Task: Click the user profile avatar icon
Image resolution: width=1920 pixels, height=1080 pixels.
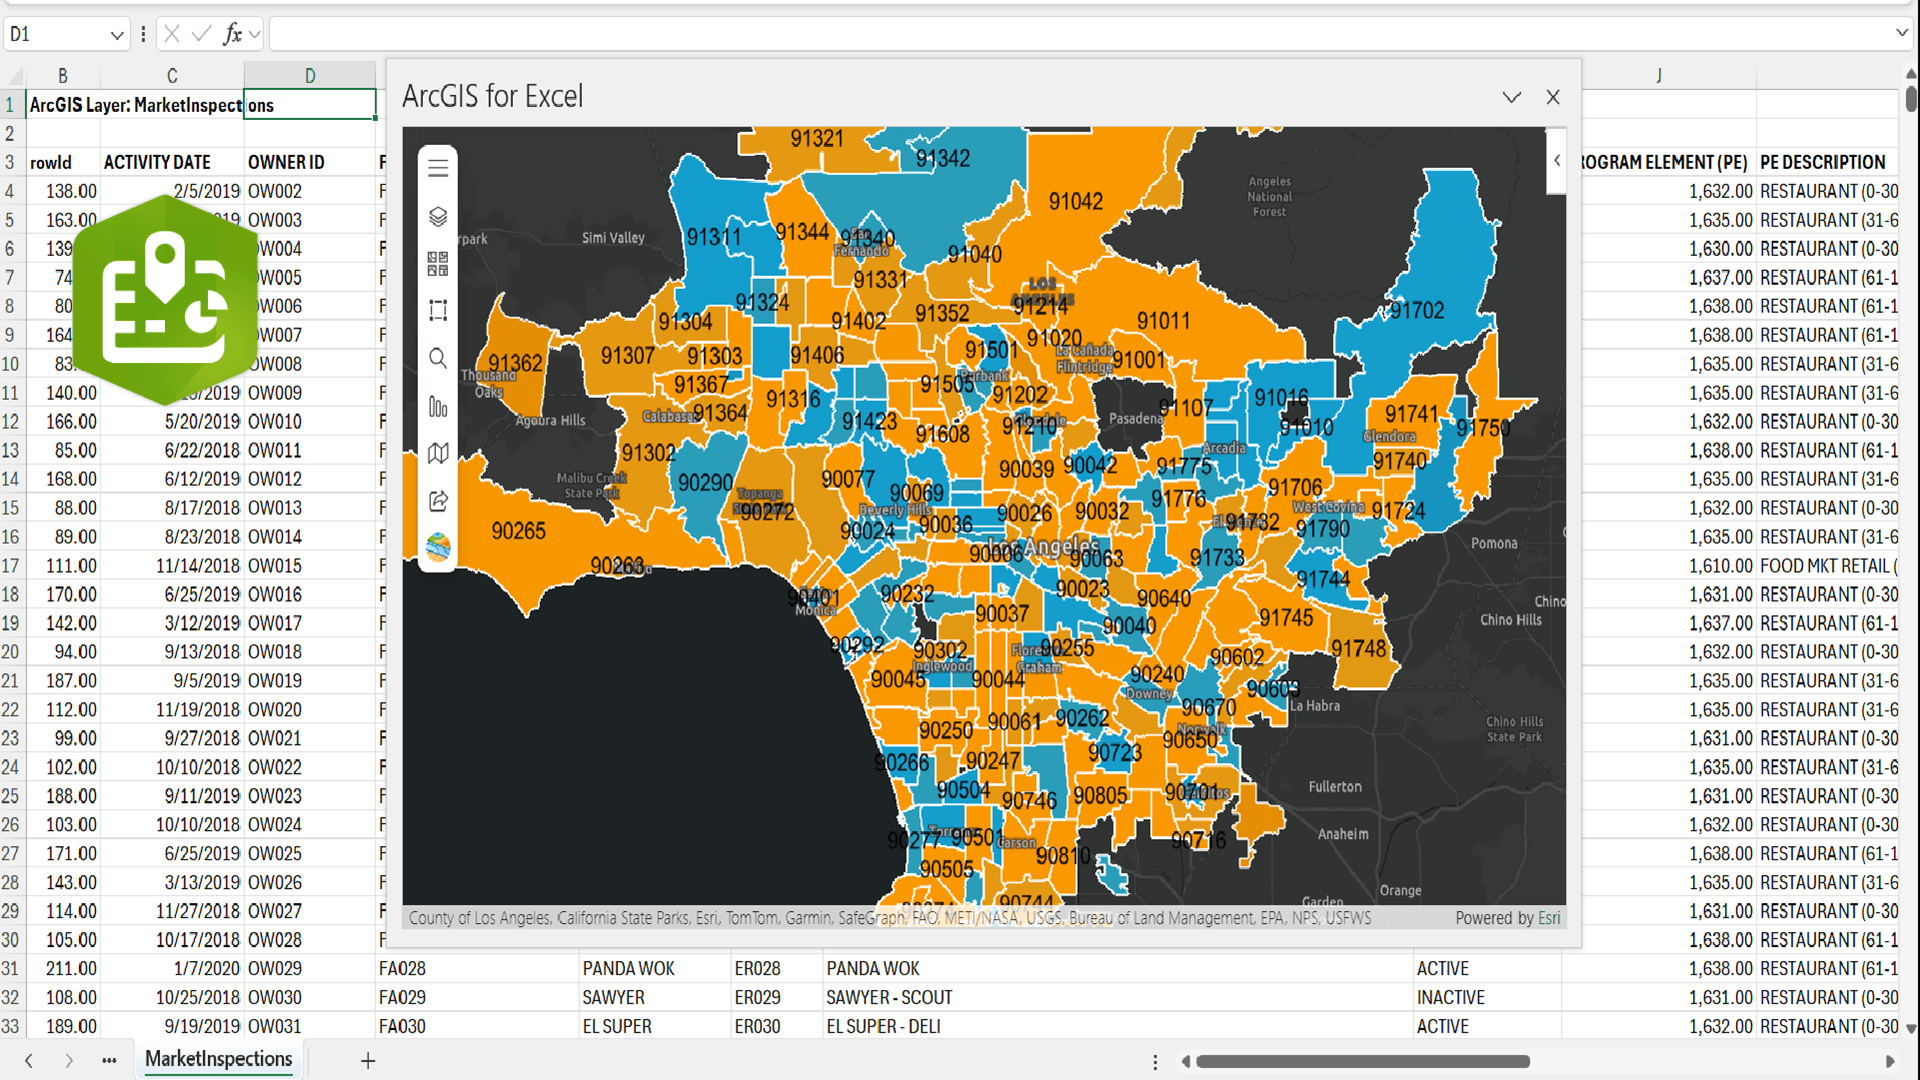Action: click(438, 547)
